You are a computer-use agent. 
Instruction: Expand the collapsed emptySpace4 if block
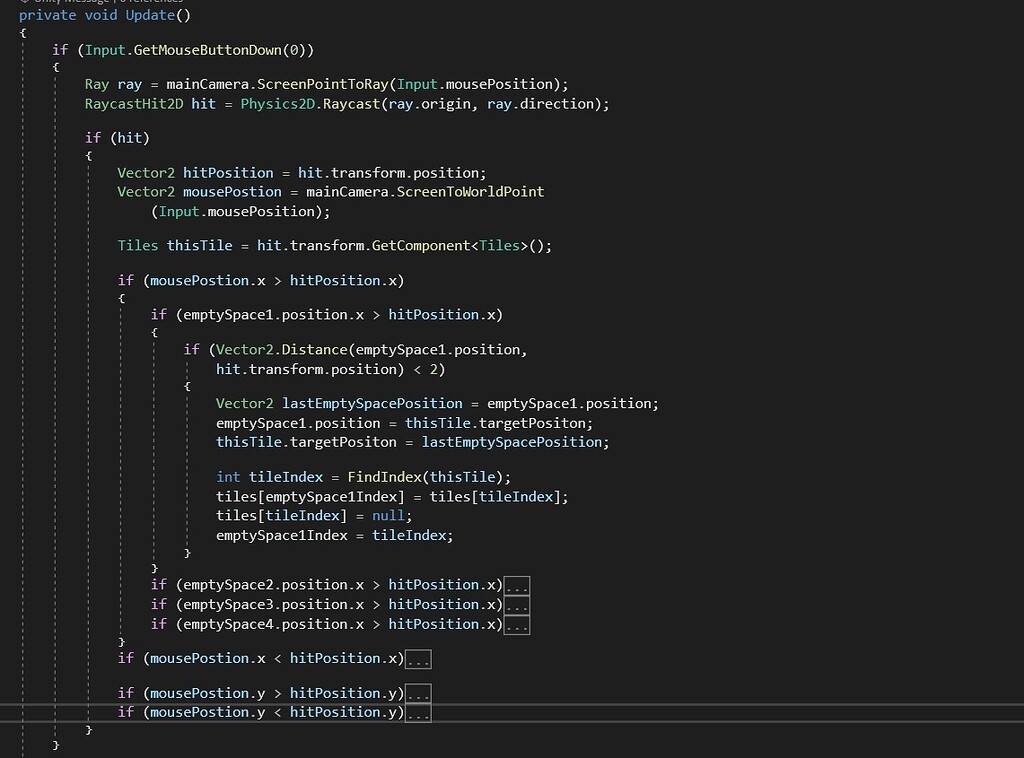click(x=517, y=624)
